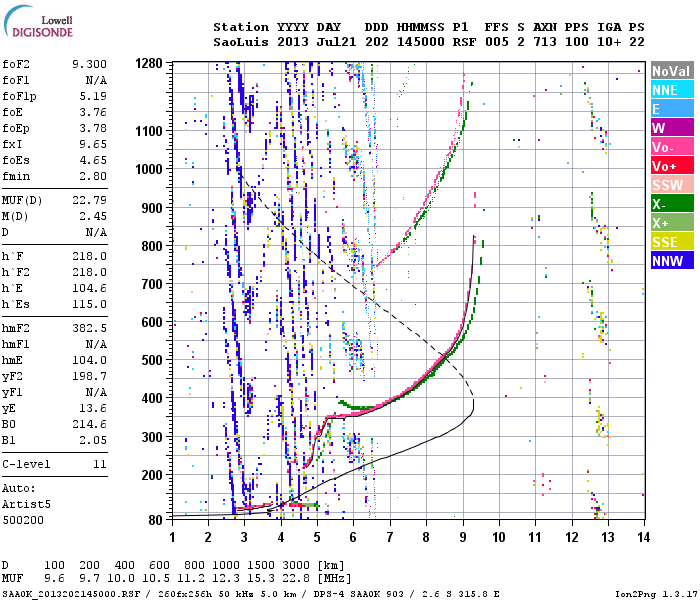The image size is (700, 600).
Task: Click the MUF 22.8 MHz table value
Action: (x=296, y=579)
